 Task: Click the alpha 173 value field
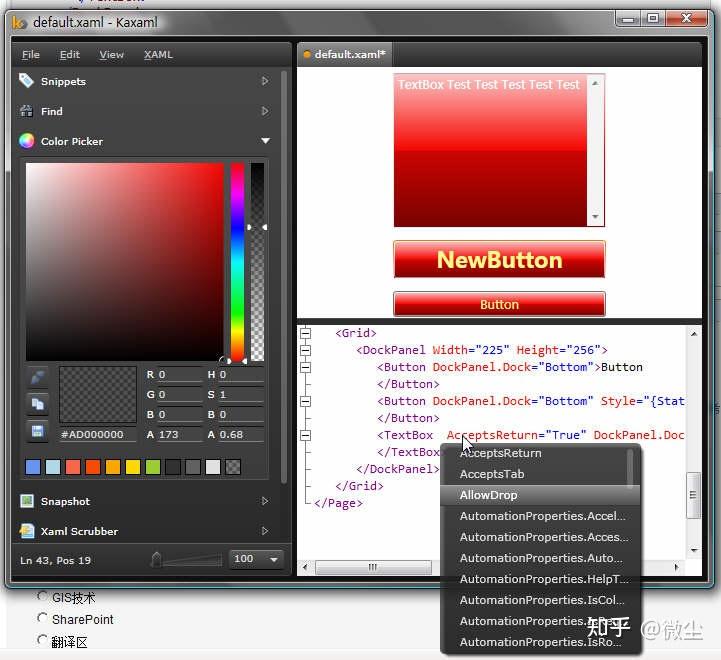pyautogui.click(x=179, y=435)
